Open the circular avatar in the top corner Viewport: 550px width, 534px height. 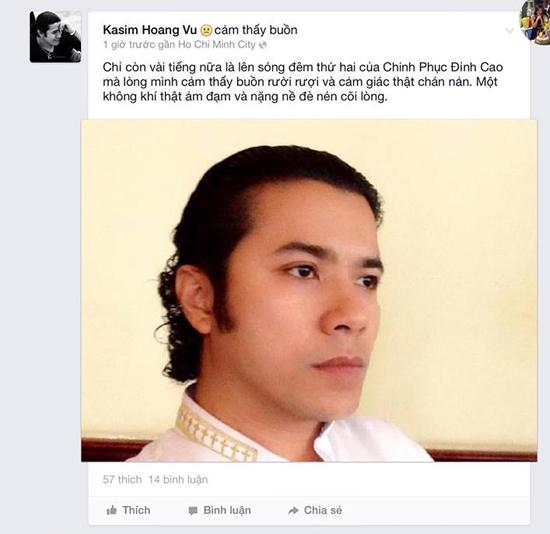point(535,21)
